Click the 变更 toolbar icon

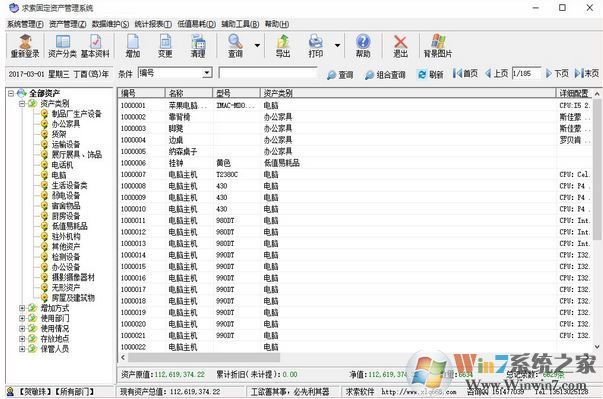click(165, 46)
